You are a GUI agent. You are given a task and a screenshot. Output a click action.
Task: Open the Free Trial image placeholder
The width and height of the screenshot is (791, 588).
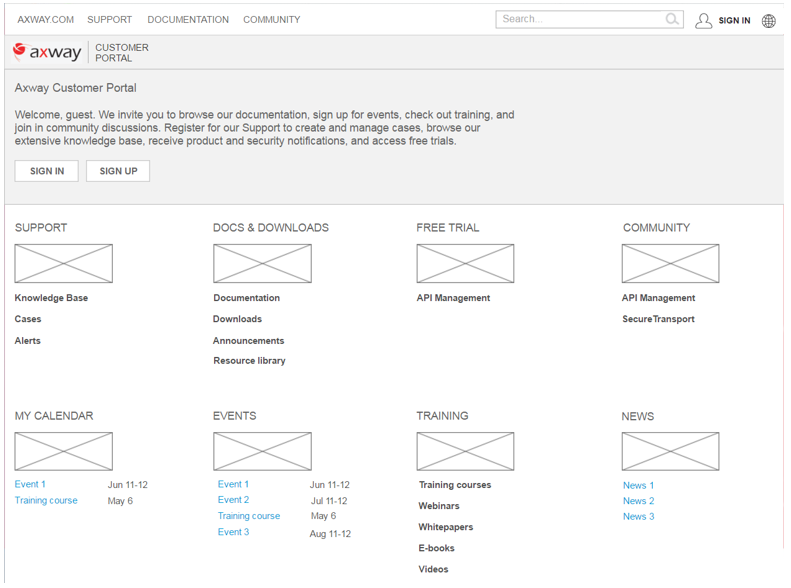(465, 264)
